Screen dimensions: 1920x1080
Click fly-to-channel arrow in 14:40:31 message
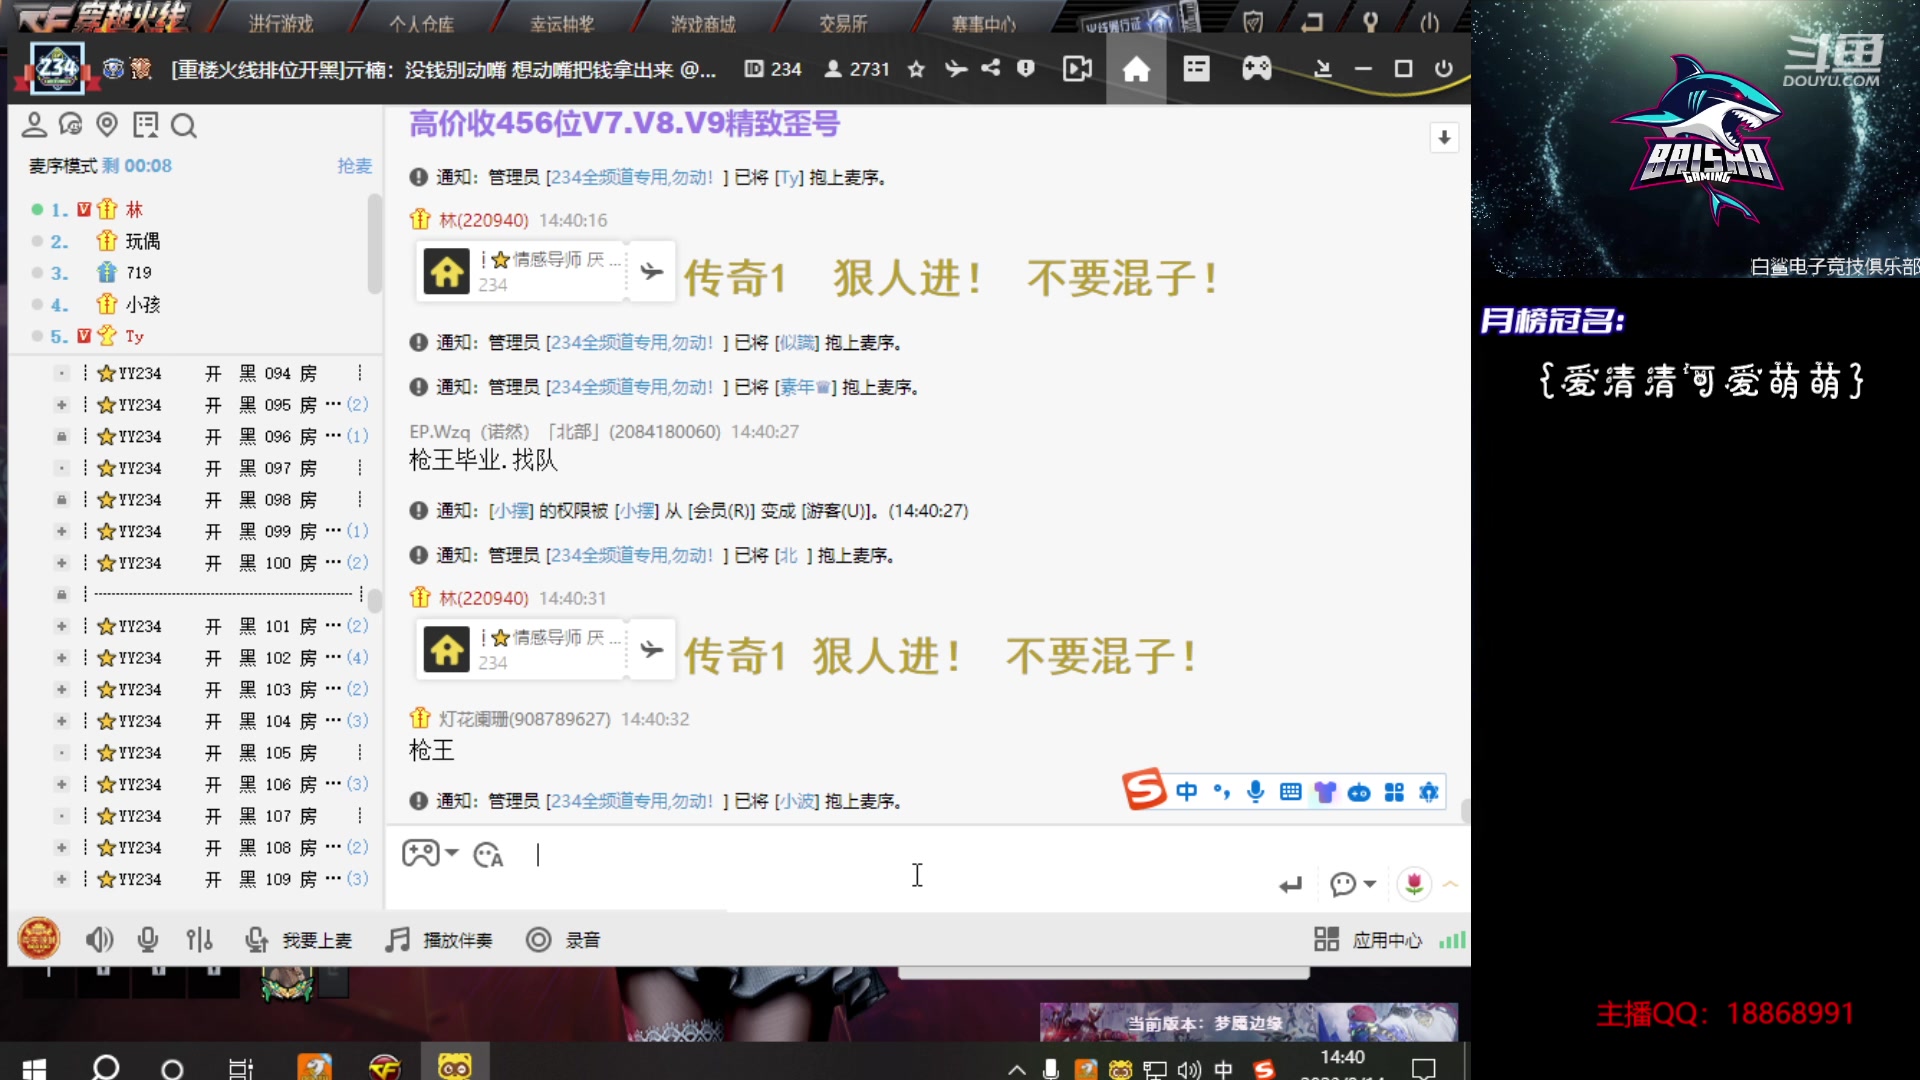[652, 650]
